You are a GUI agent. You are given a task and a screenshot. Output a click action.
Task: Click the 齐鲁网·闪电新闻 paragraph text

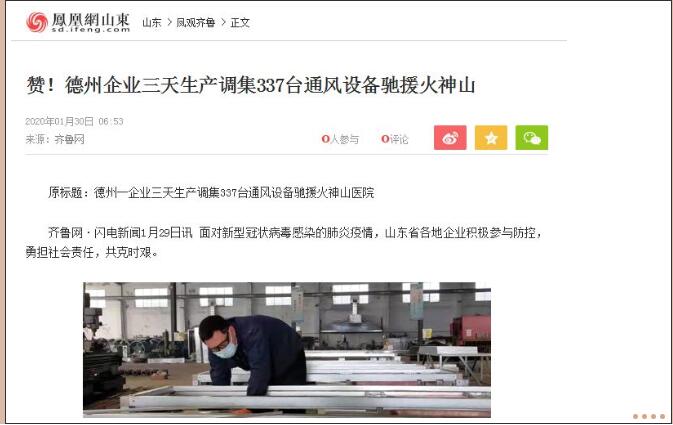click(x=284, y=243)
